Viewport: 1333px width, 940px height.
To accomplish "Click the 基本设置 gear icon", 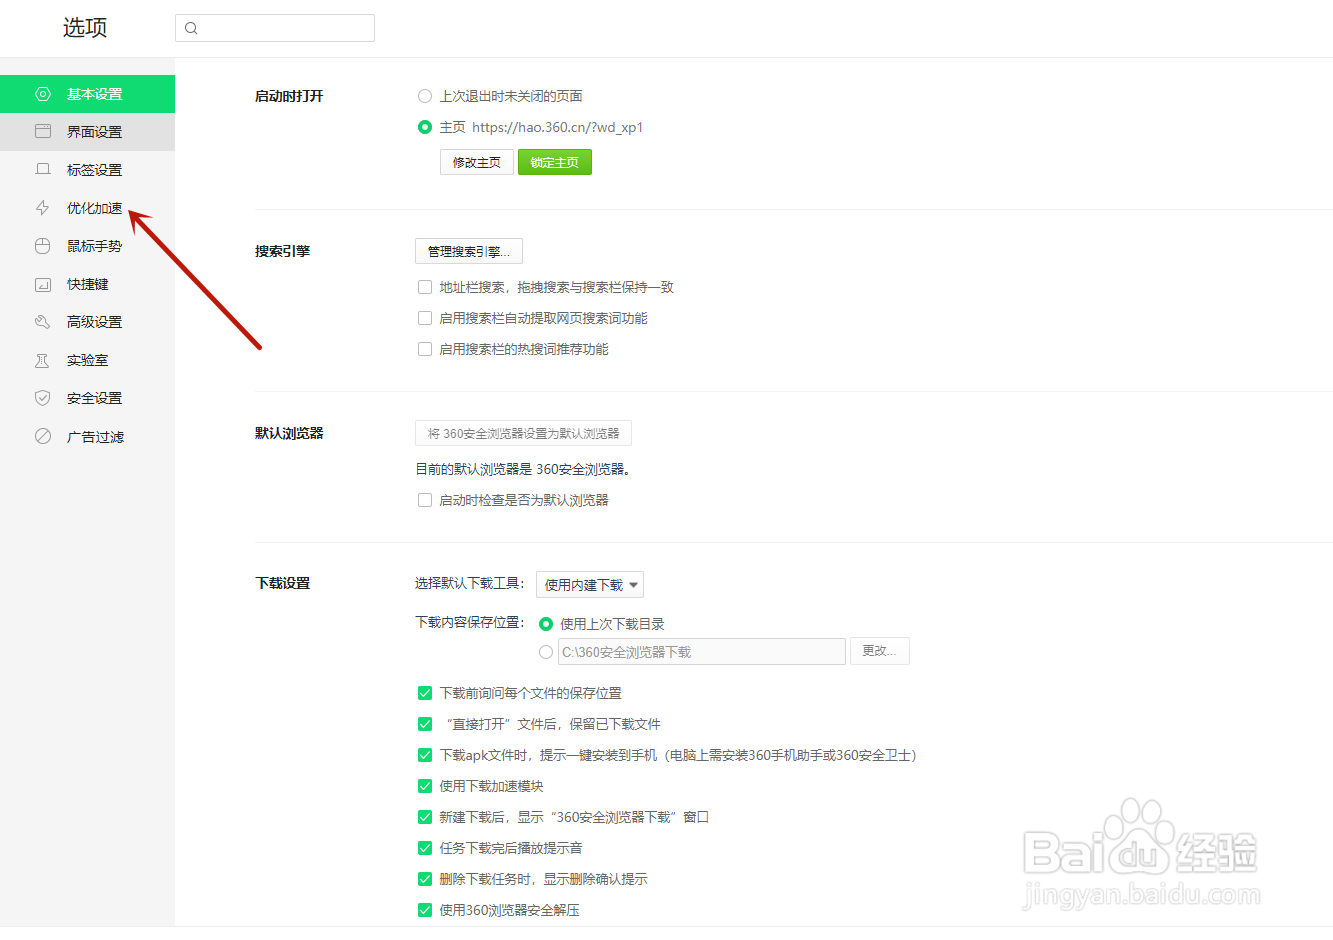I will click(43, 94).
